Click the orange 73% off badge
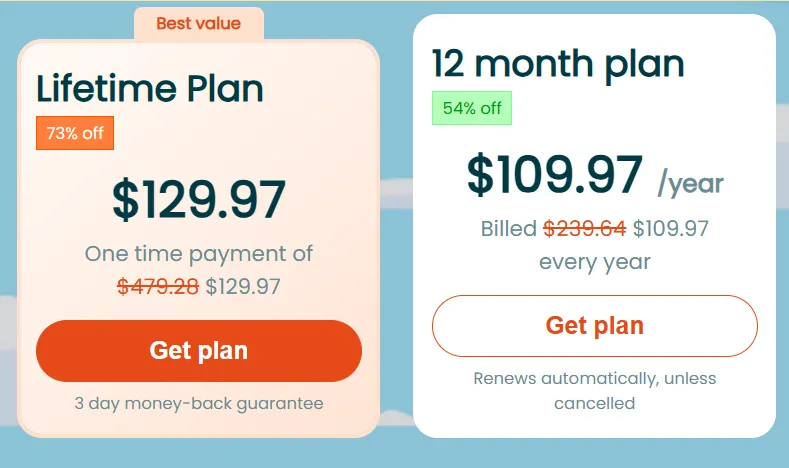Screen dimensions: 789x468 [75, 133]
